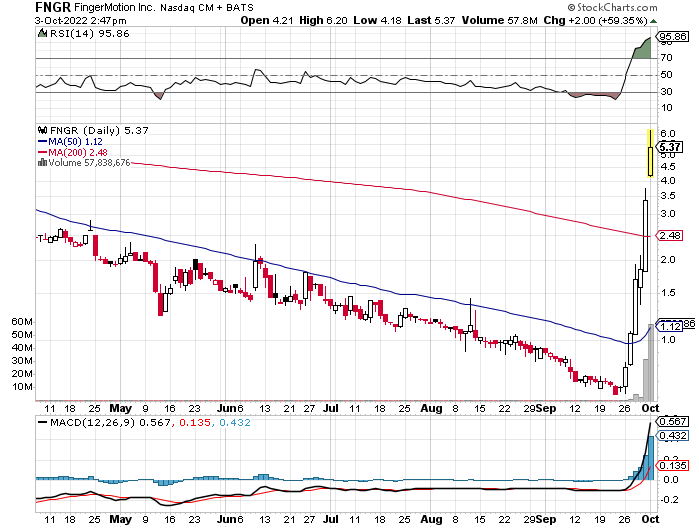Viewport: 699px width, 529px height.
Task: Click the Oct label on MACD panel axis
Action: tap(650, 520)
